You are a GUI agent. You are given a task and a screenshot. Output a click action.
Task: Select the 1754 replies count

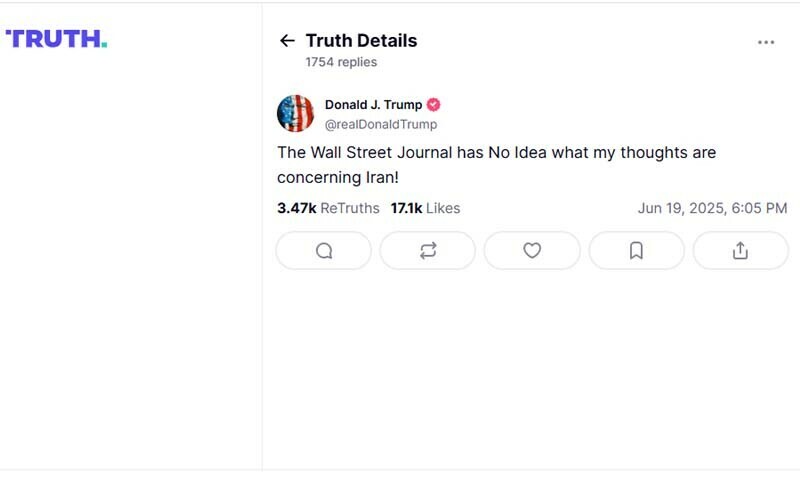(341, 62)
